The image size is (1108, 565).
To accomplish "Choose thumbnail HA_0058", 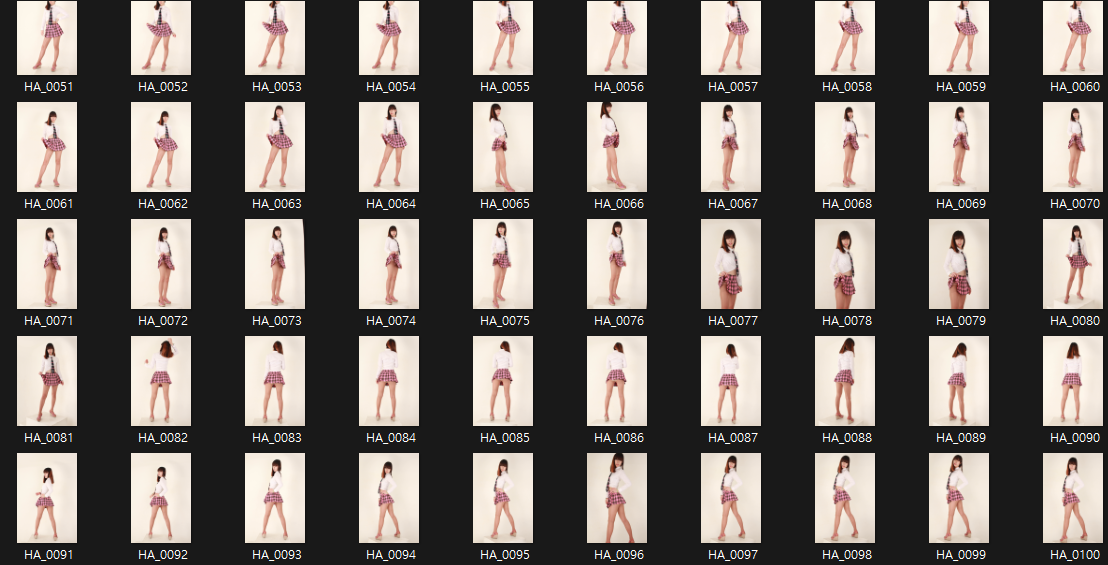I will coord(844,38).
